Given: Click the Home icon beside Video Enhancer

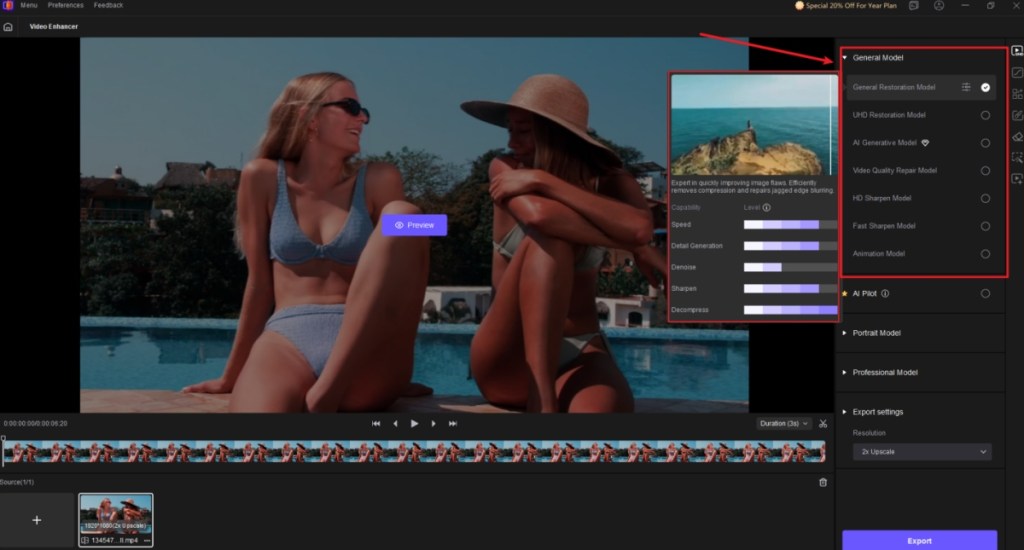Looking at the screenshot, I should click(8, 26).
